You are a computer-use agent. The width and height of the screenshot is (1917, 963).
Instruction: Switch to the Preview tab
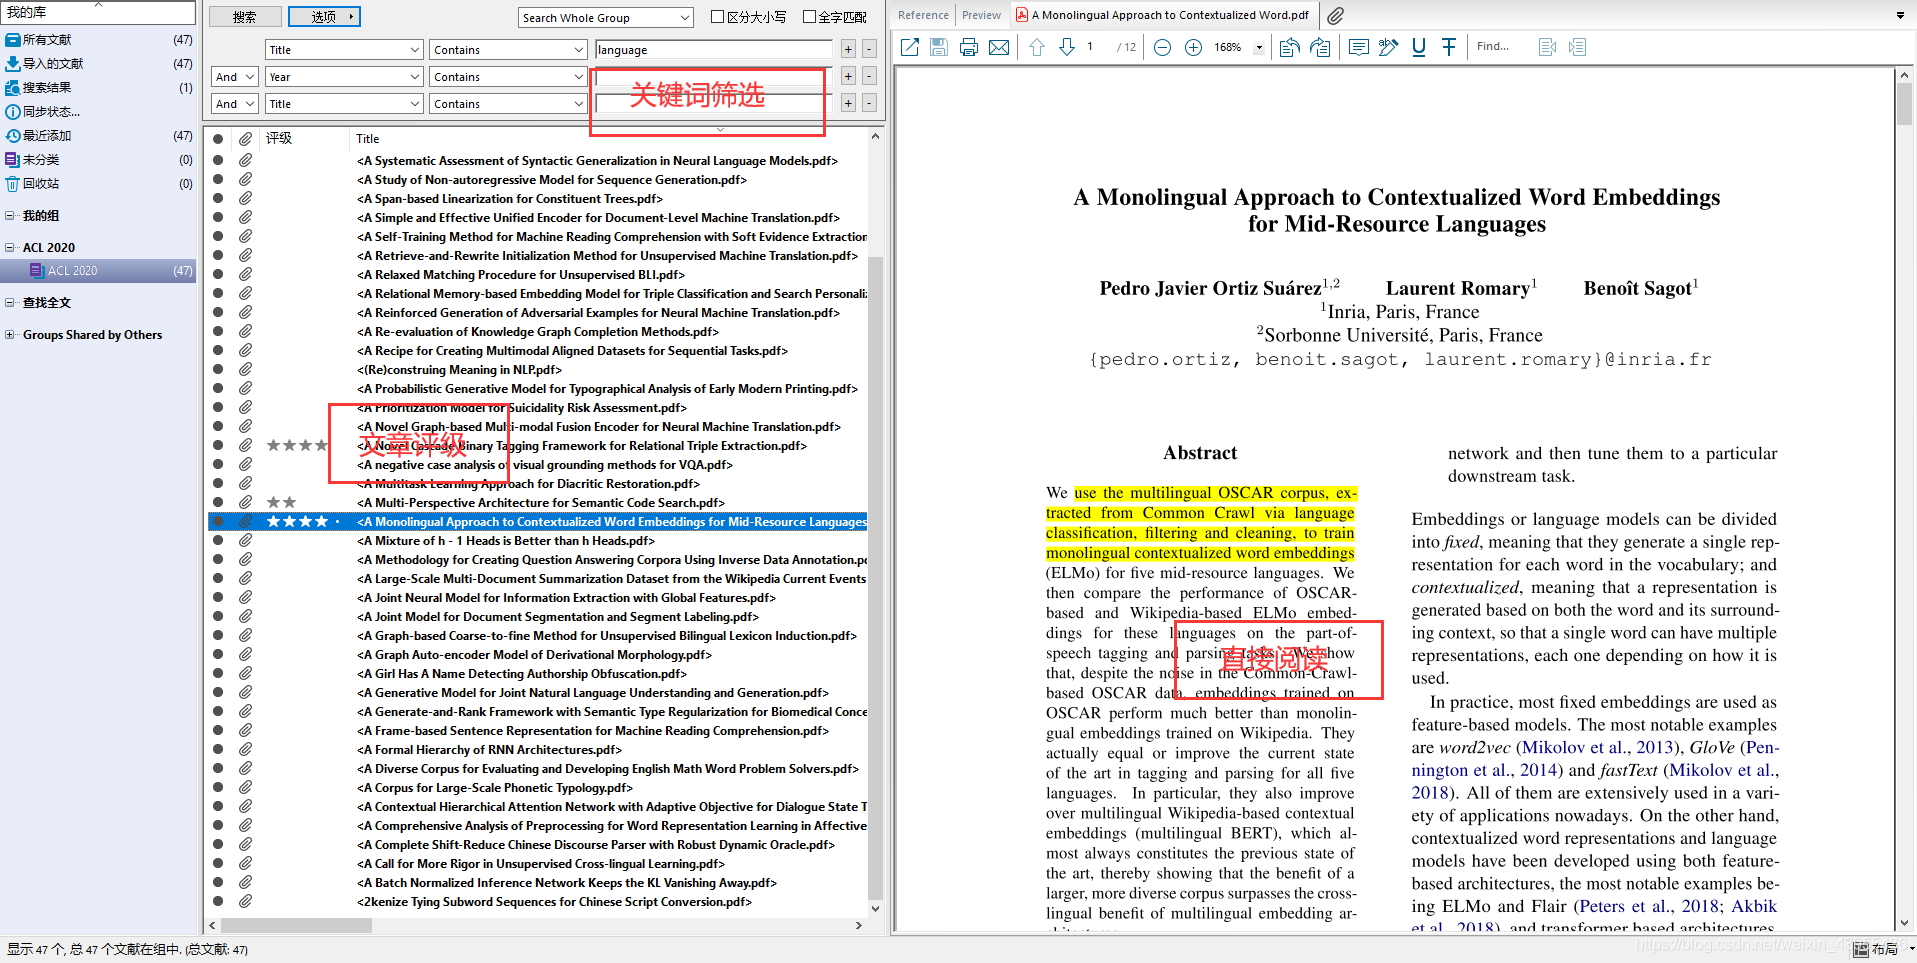[981, 15]
